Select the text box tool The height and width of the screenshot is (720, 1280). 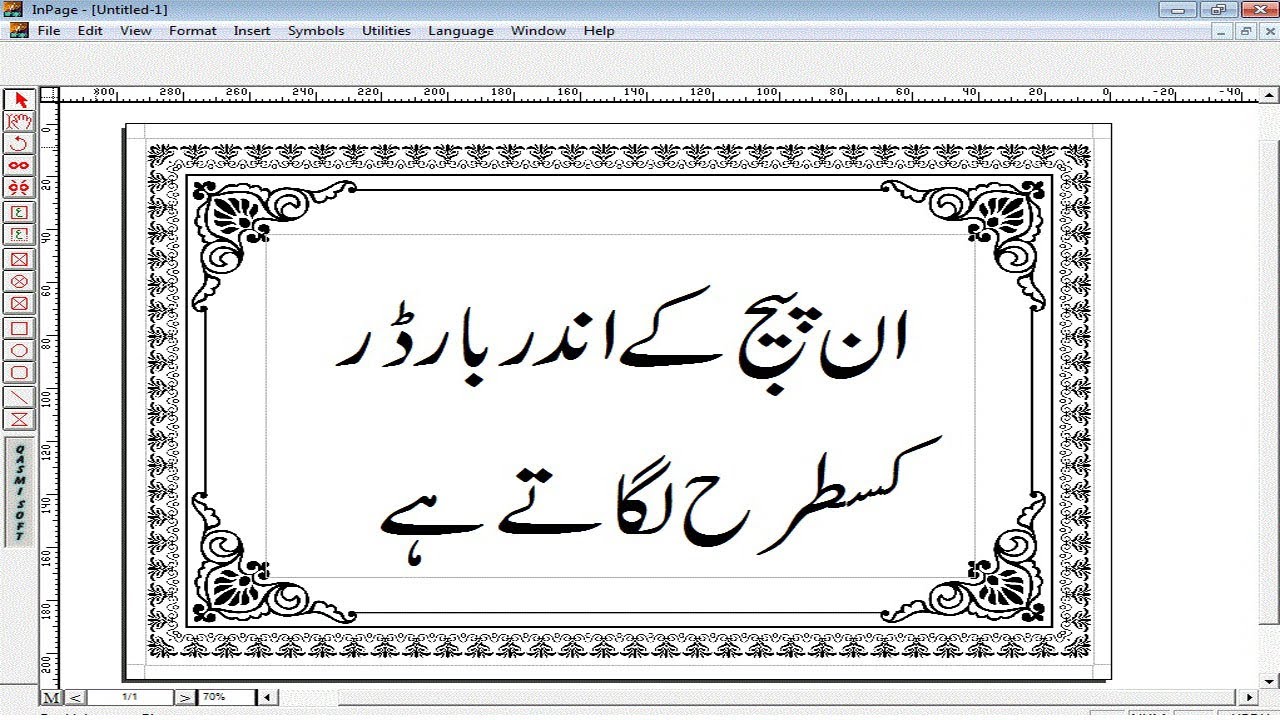pos(19,212)
